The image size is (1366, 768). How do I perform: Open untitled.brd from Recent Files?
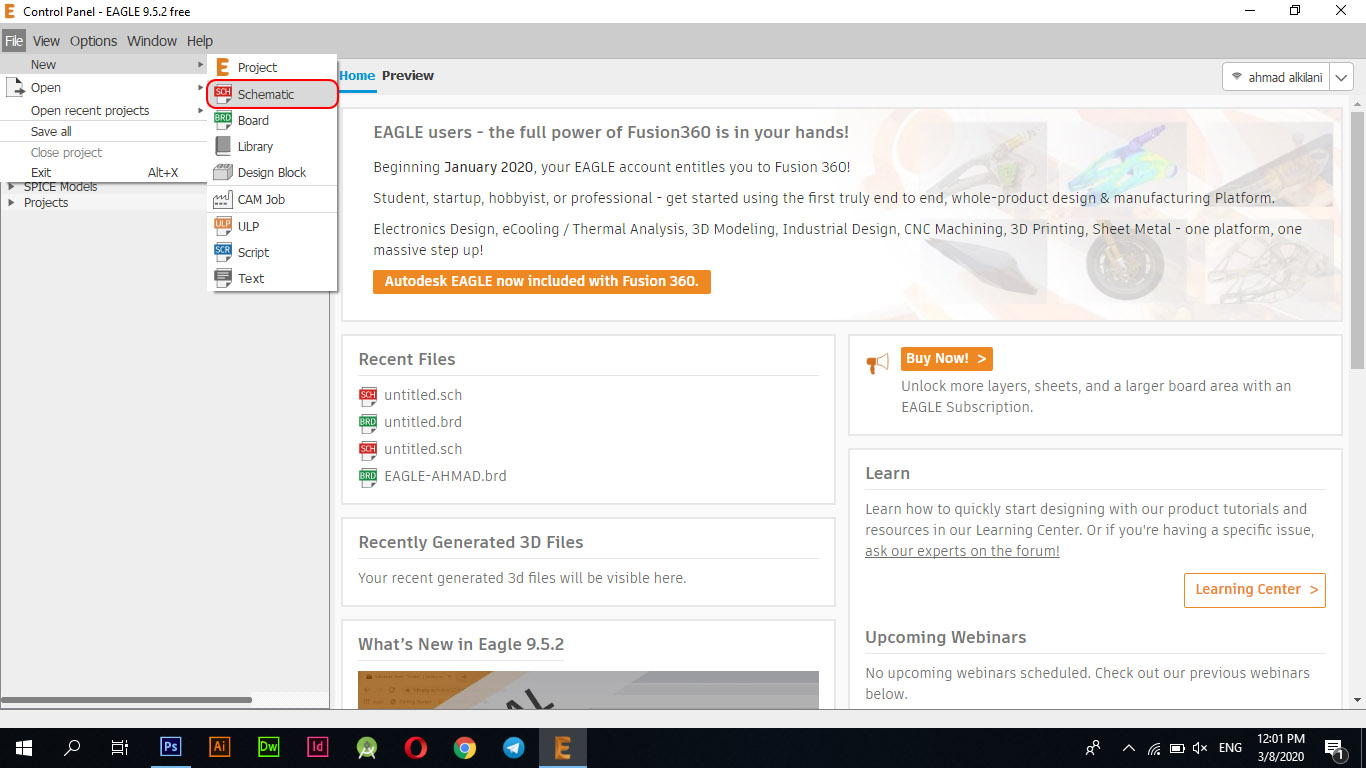click(x=423, y=422)
